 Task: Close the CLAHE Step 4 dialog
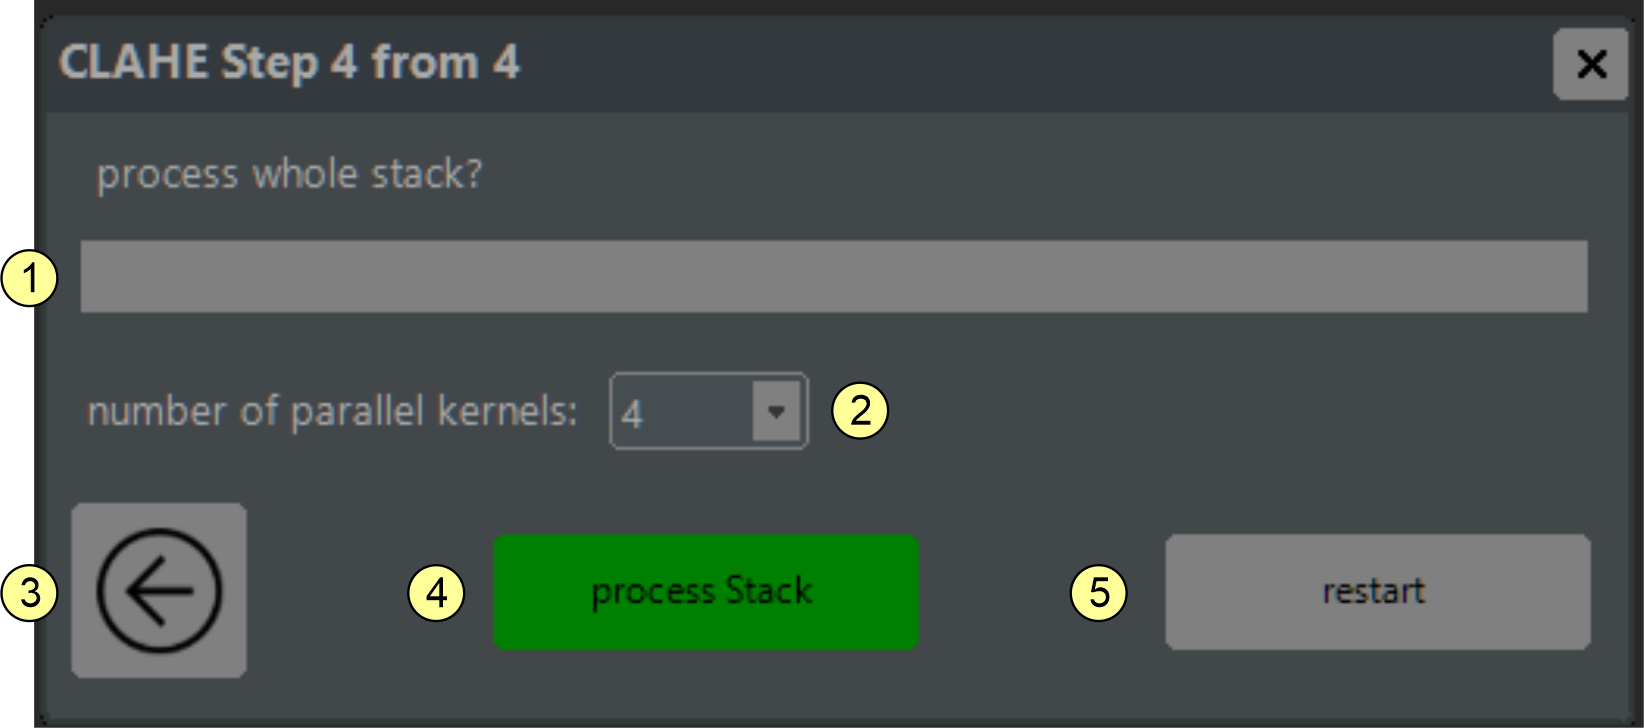tap(1590, 64)
